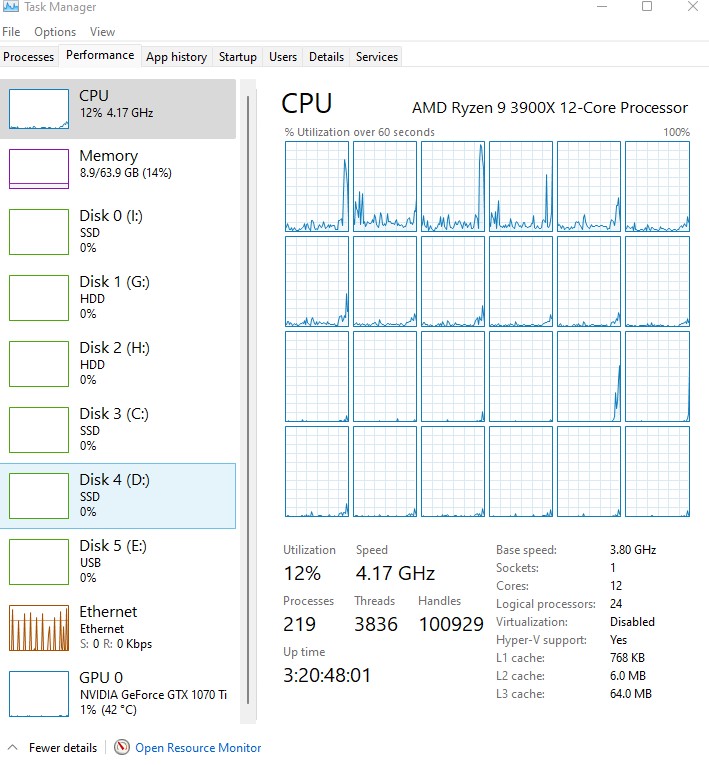
Task: Click the base speed 3.80 GHz value
Action: (633, 550)
